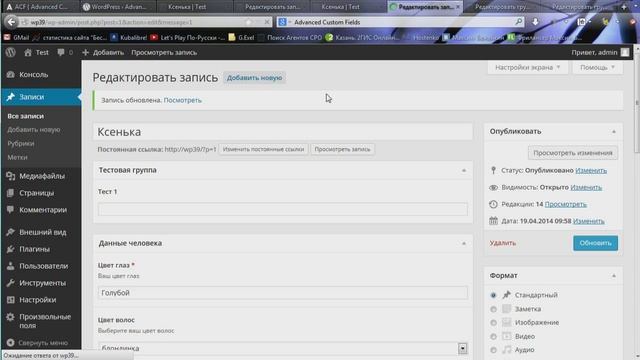Click Просмотреть next to Редакции

pos(565,204)
